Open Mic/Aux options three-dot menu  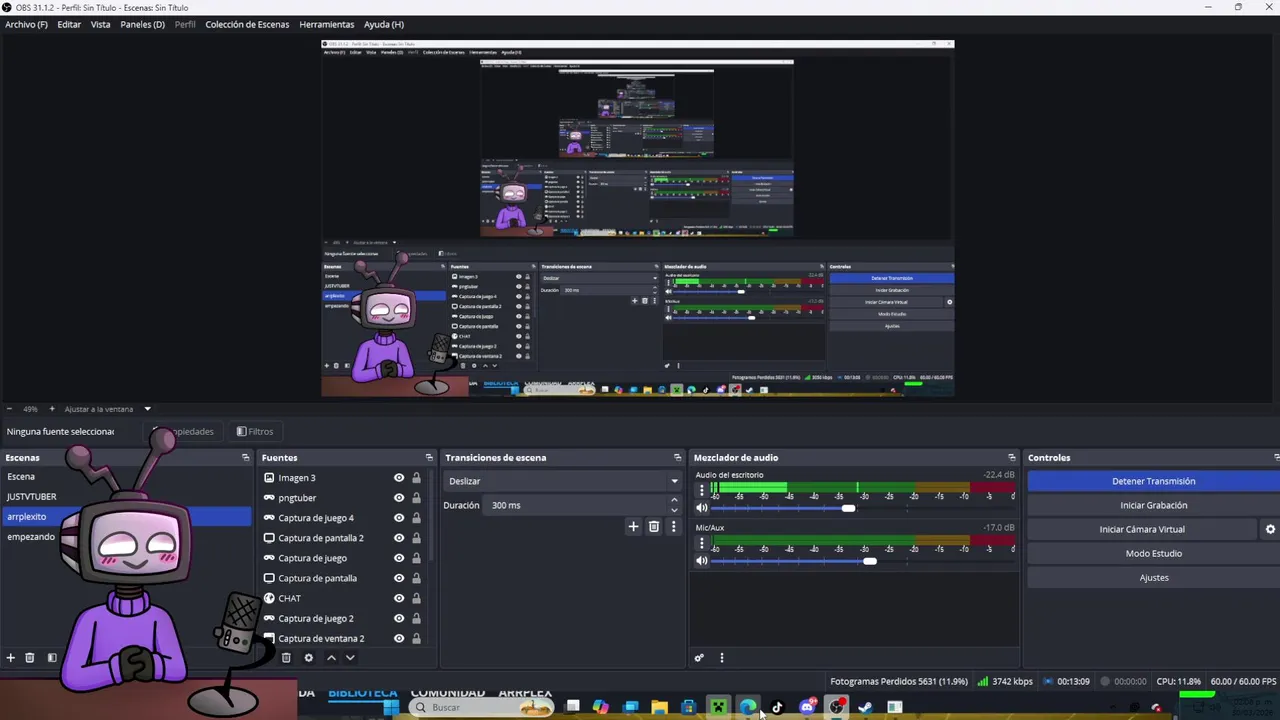click(702, 543)
